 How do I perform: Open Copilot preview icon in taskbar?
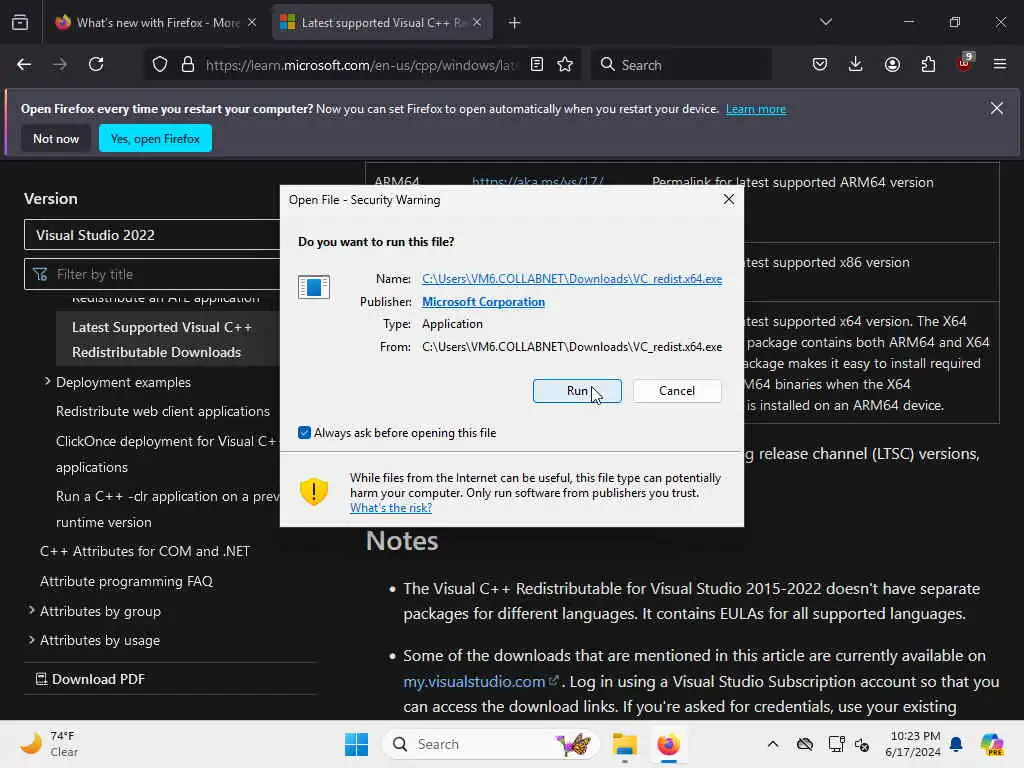click(992, 744)
